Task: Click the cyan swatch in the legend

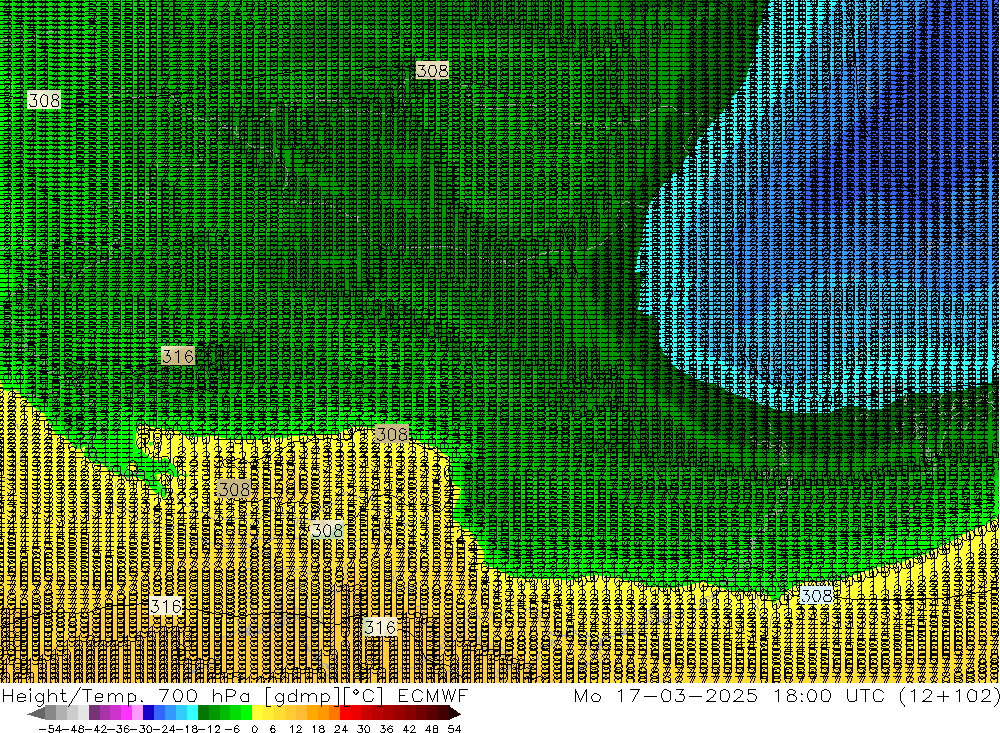Action: point(192,713)
